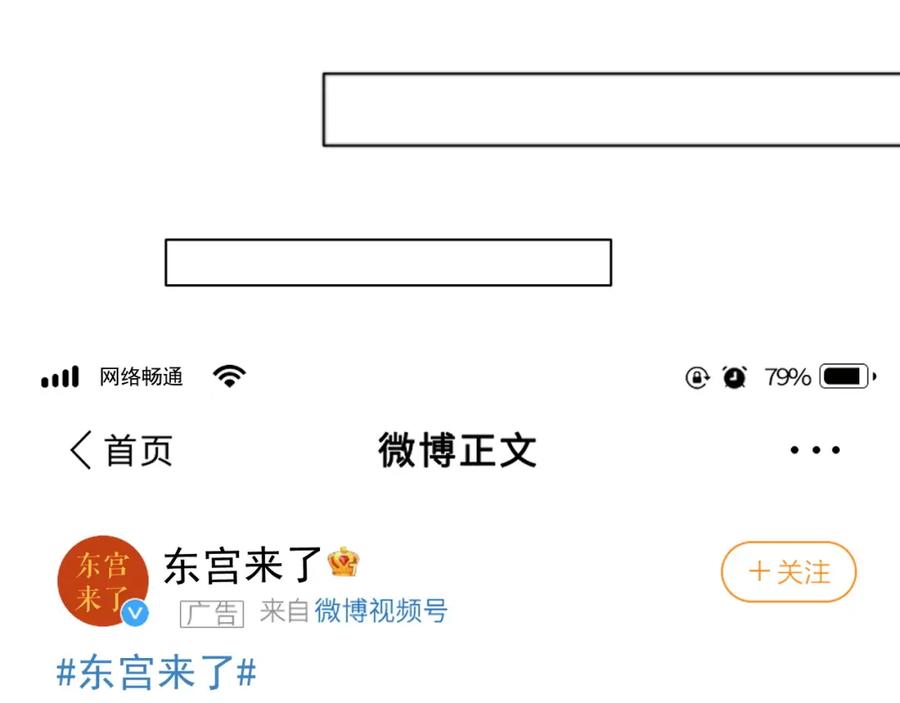The image size is (900, 703).
Task: Open 东宫来了 profile avatar
Action: tap(103, 581)
